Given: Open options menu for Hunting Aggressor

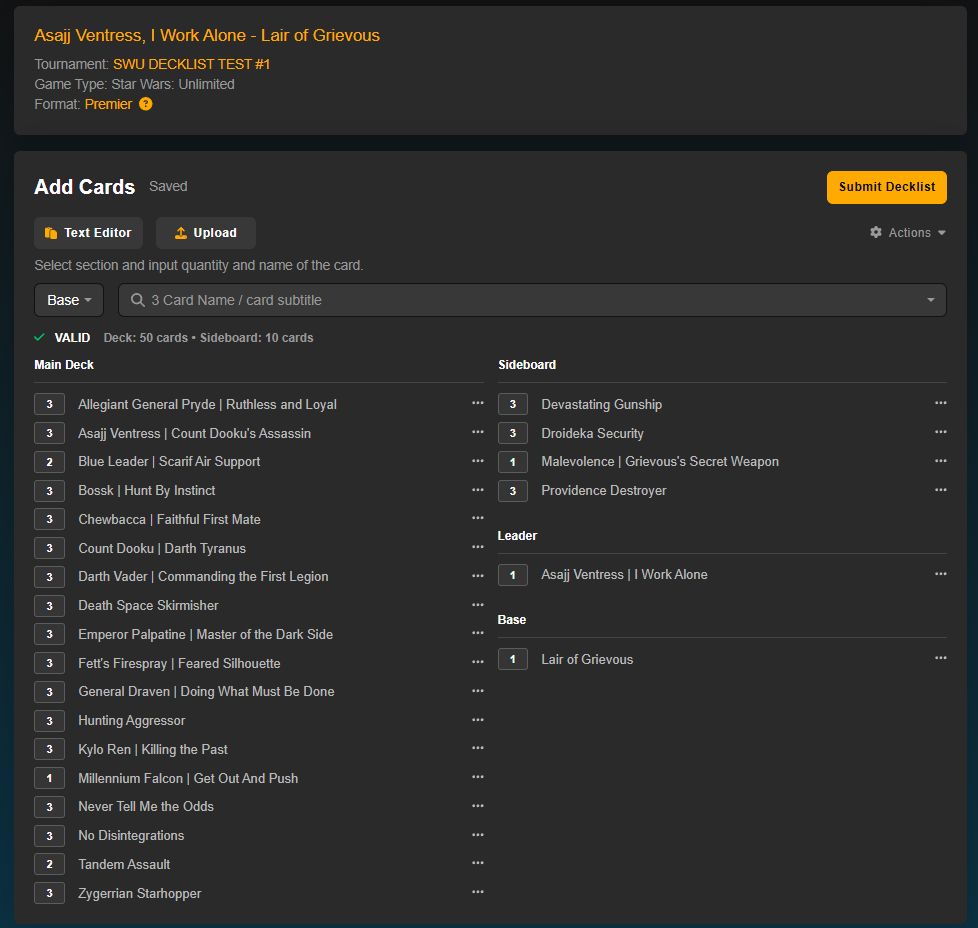Looking at the screenshot, I should (x=478, y=720).
